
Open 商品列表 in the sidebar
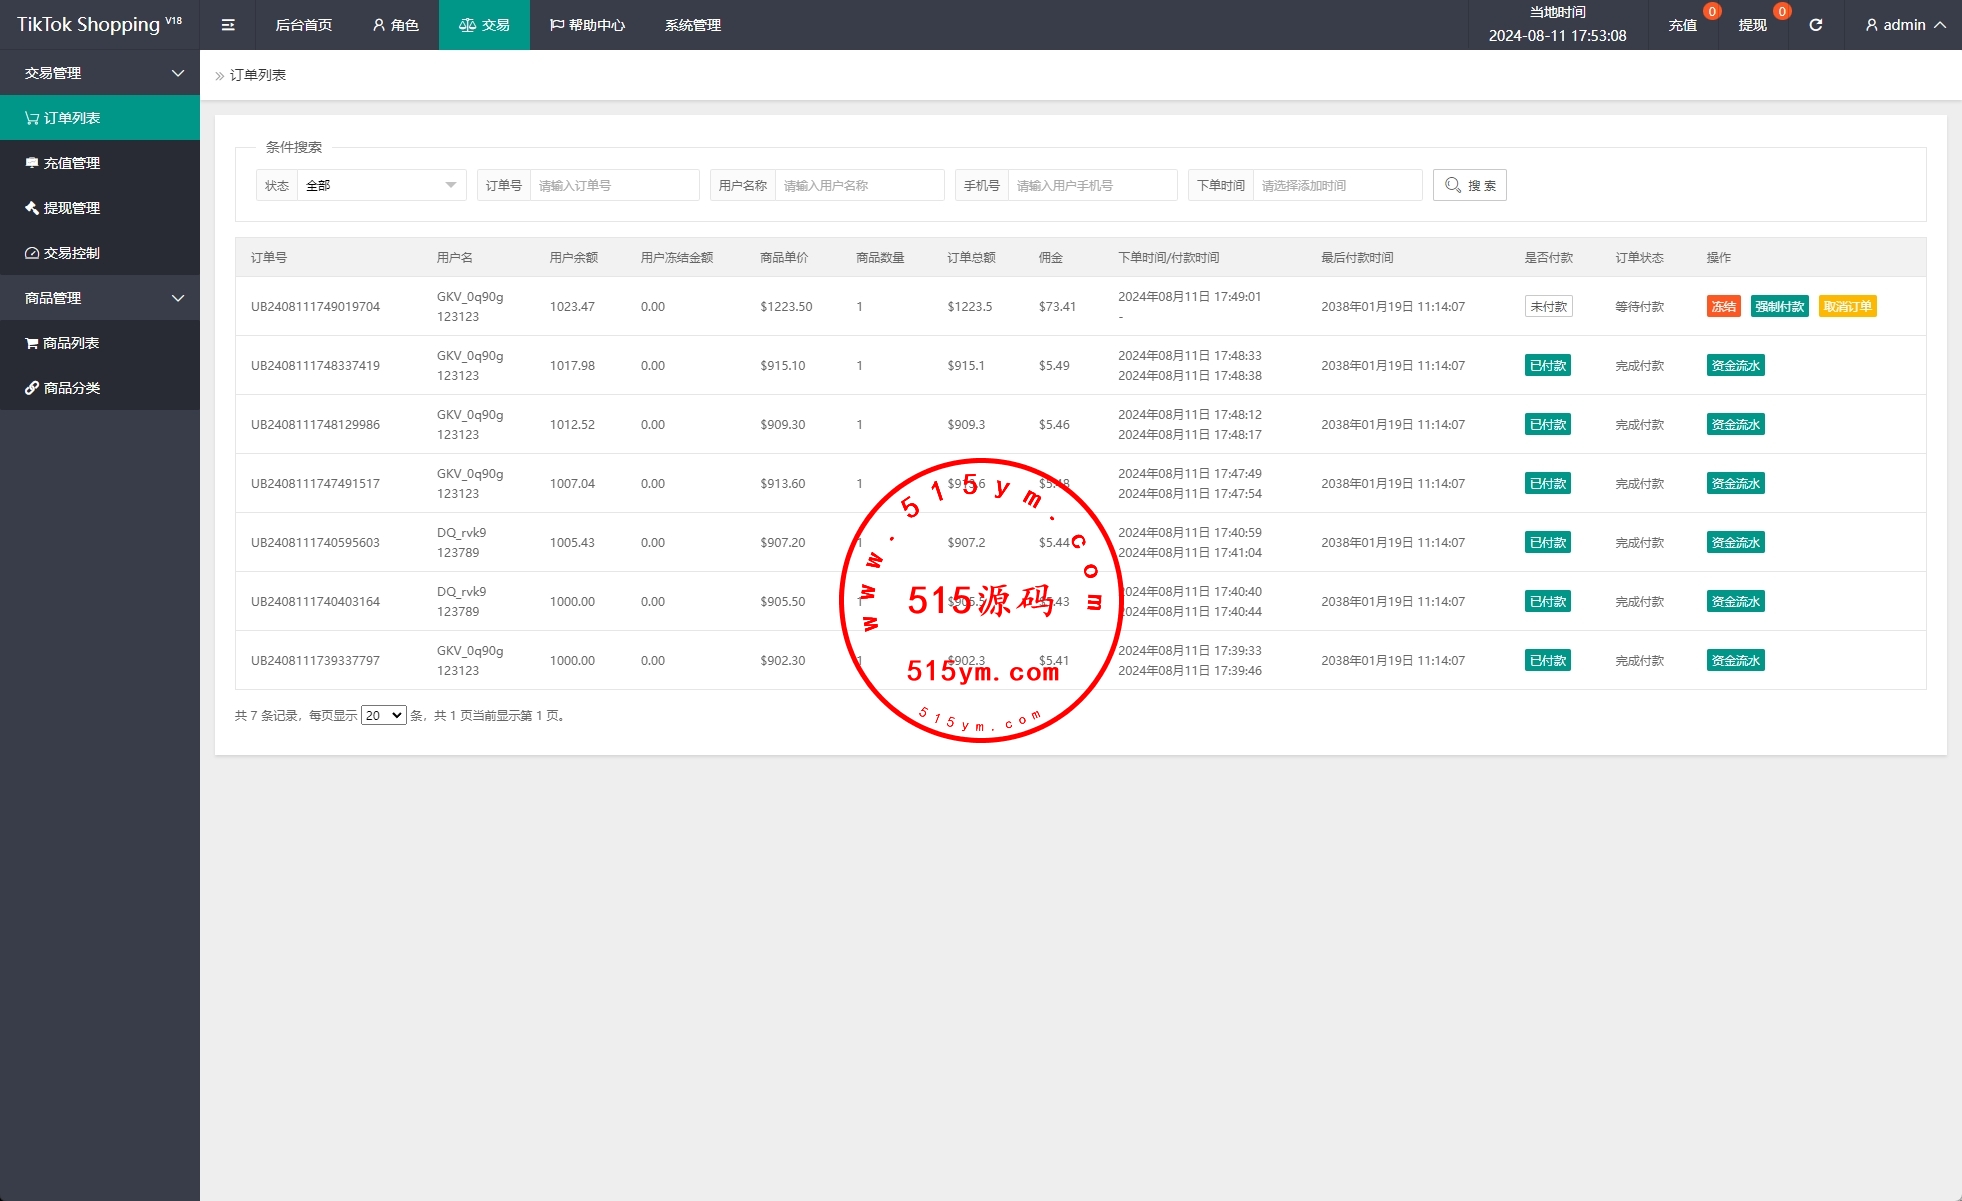(70, 343)
